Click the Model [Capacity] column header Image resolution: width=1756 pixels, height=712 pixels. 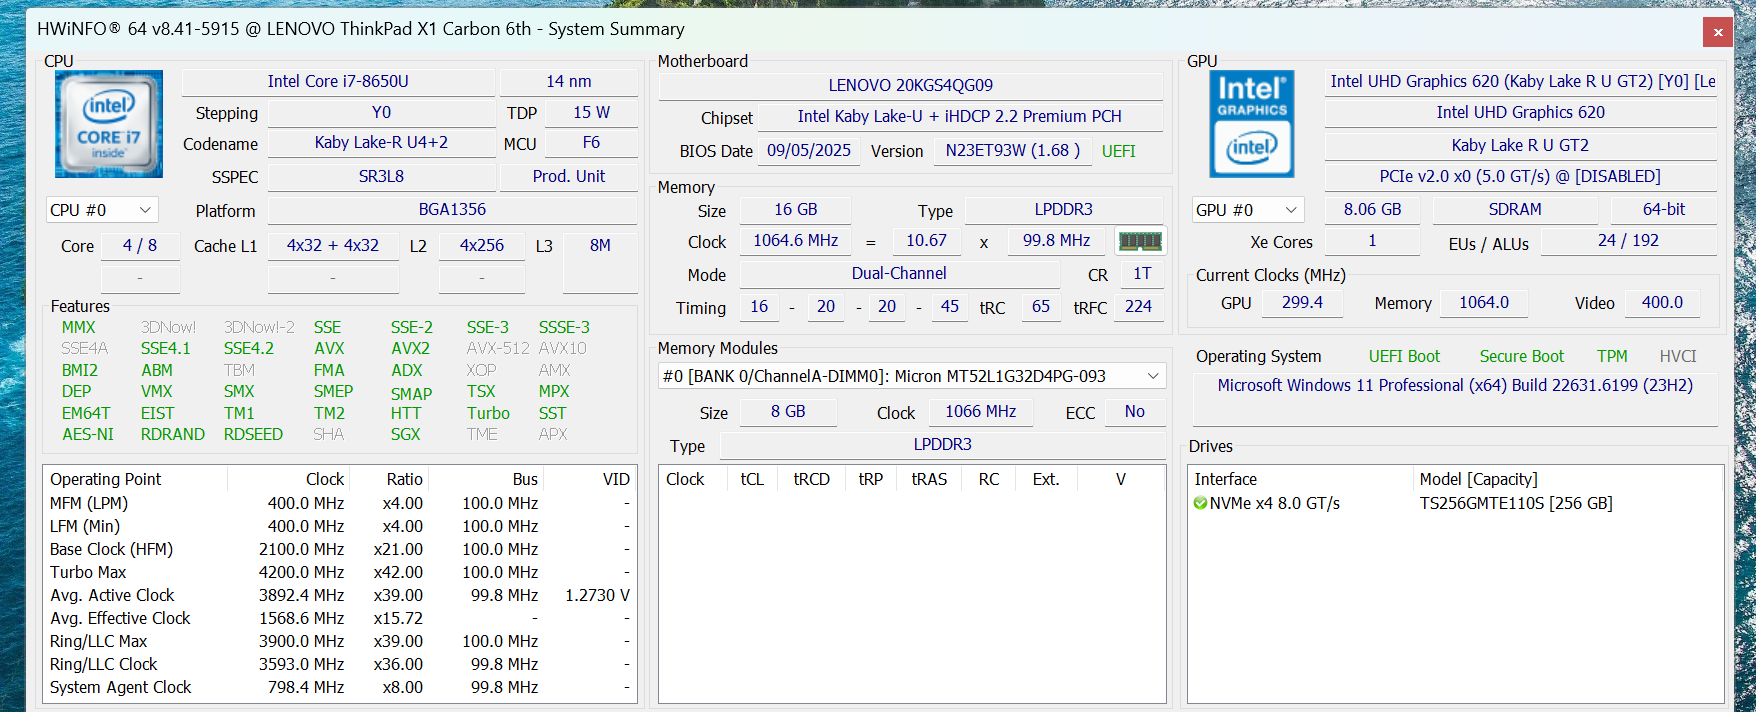1568,479
